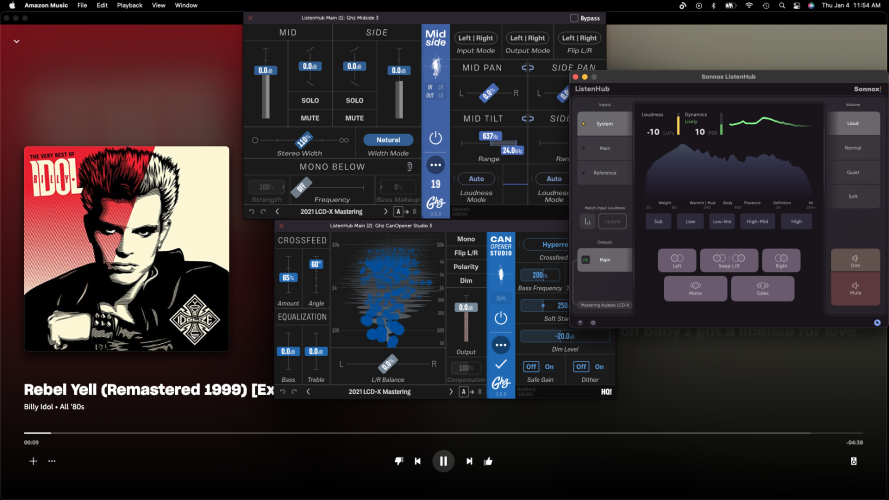Image resolution: width=889 pixels, height=500 pixels.
Task: Set Dither to Off
Action: 581,367
